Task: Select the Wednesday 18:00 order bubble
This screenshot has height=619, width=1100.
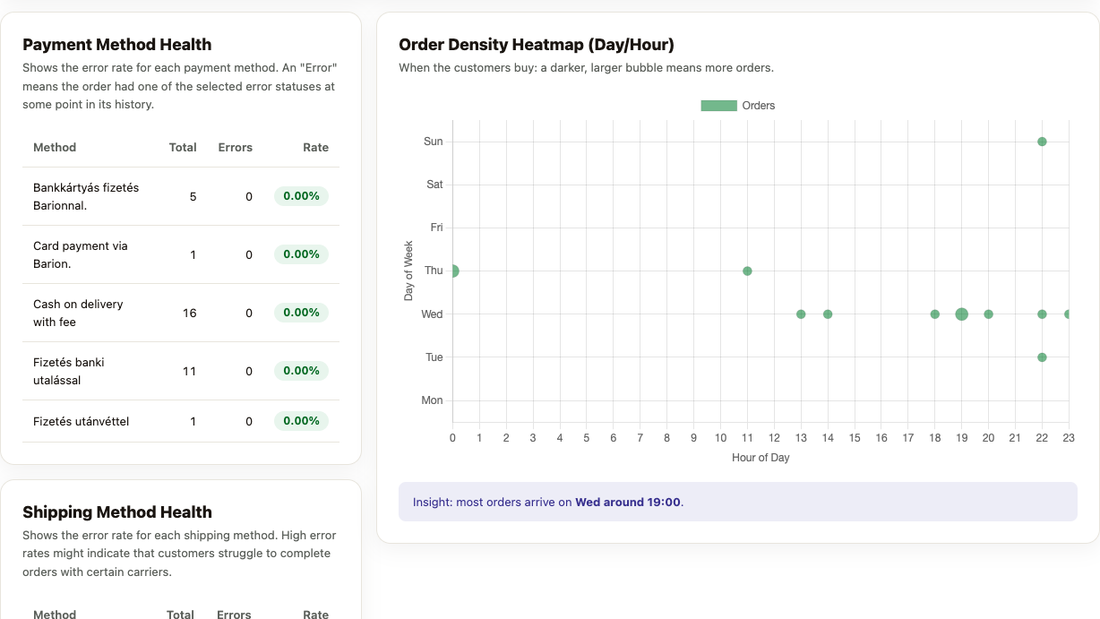Action: coord(934,314)
